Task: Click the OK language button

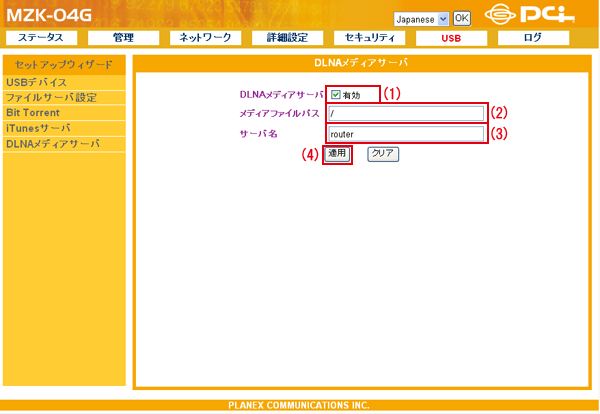Action: click(462, 18)
